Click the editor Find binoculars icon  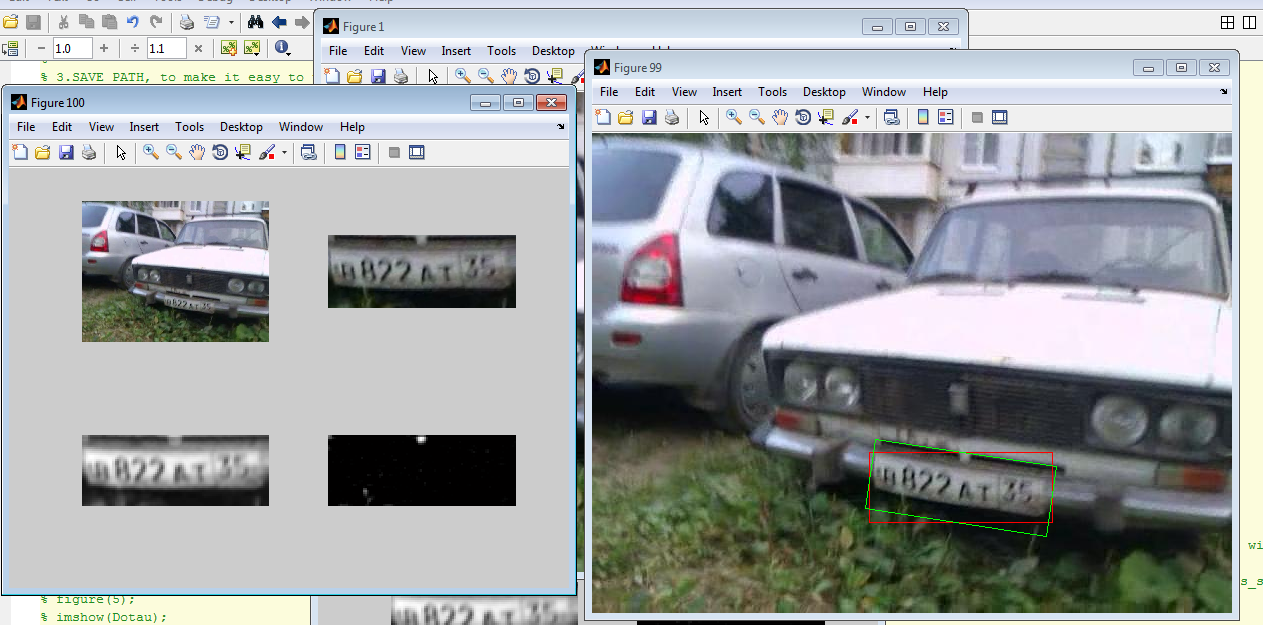(256, 21)
